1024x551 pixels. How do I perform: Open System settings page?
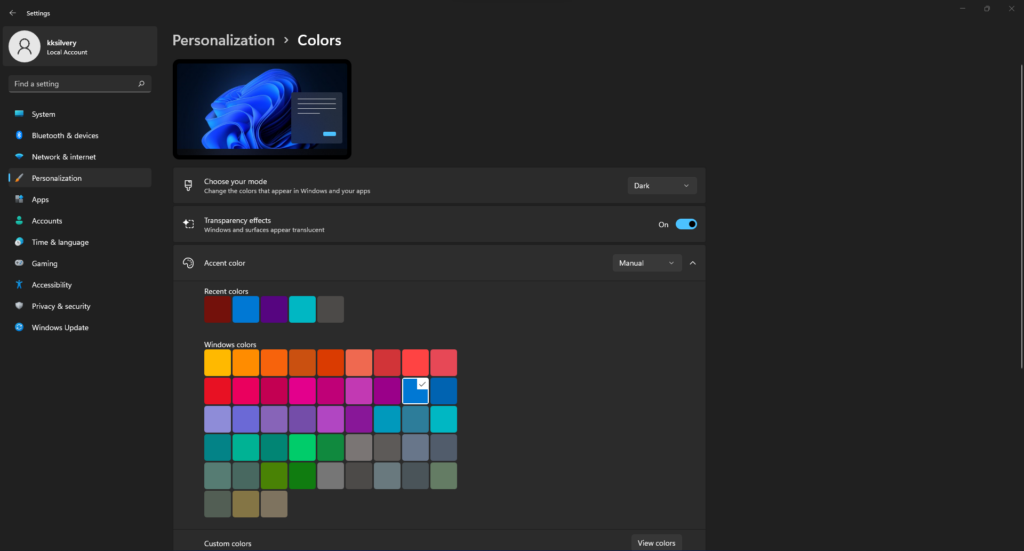tap(80, 114)
